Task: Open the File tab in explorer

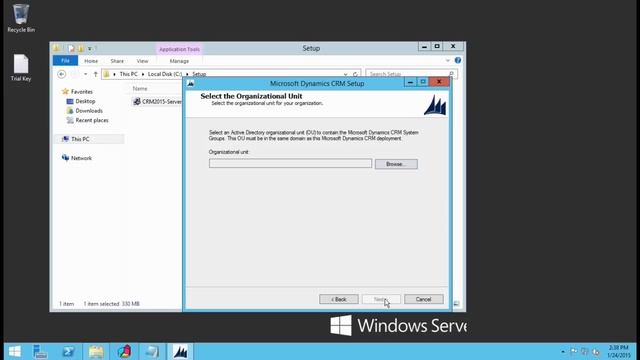Action: point(65,61)
